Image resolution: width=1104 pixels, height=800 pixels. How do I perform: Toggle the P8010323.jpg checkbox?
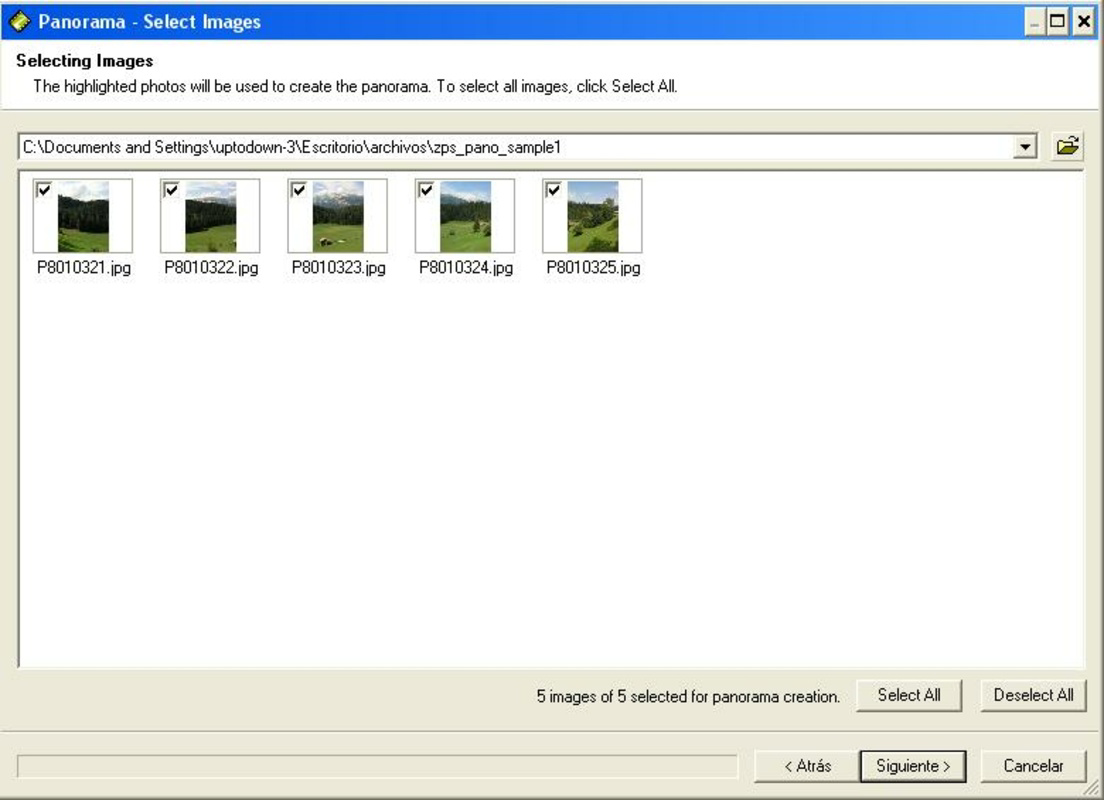(x=299, y=189)
